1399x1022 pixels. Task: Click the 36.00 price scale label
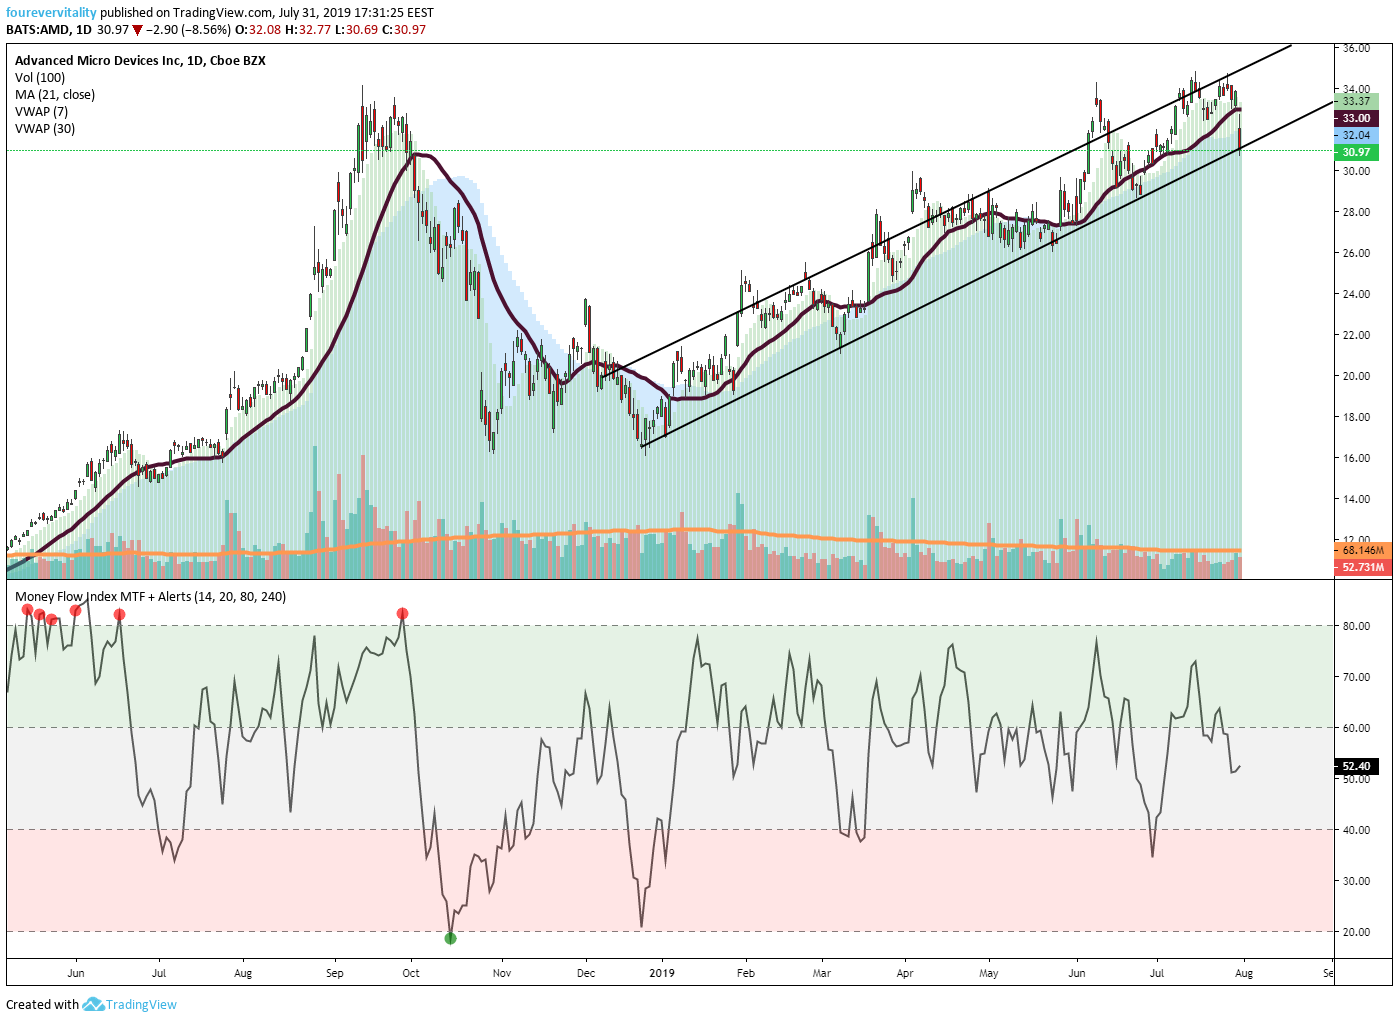1356,48
